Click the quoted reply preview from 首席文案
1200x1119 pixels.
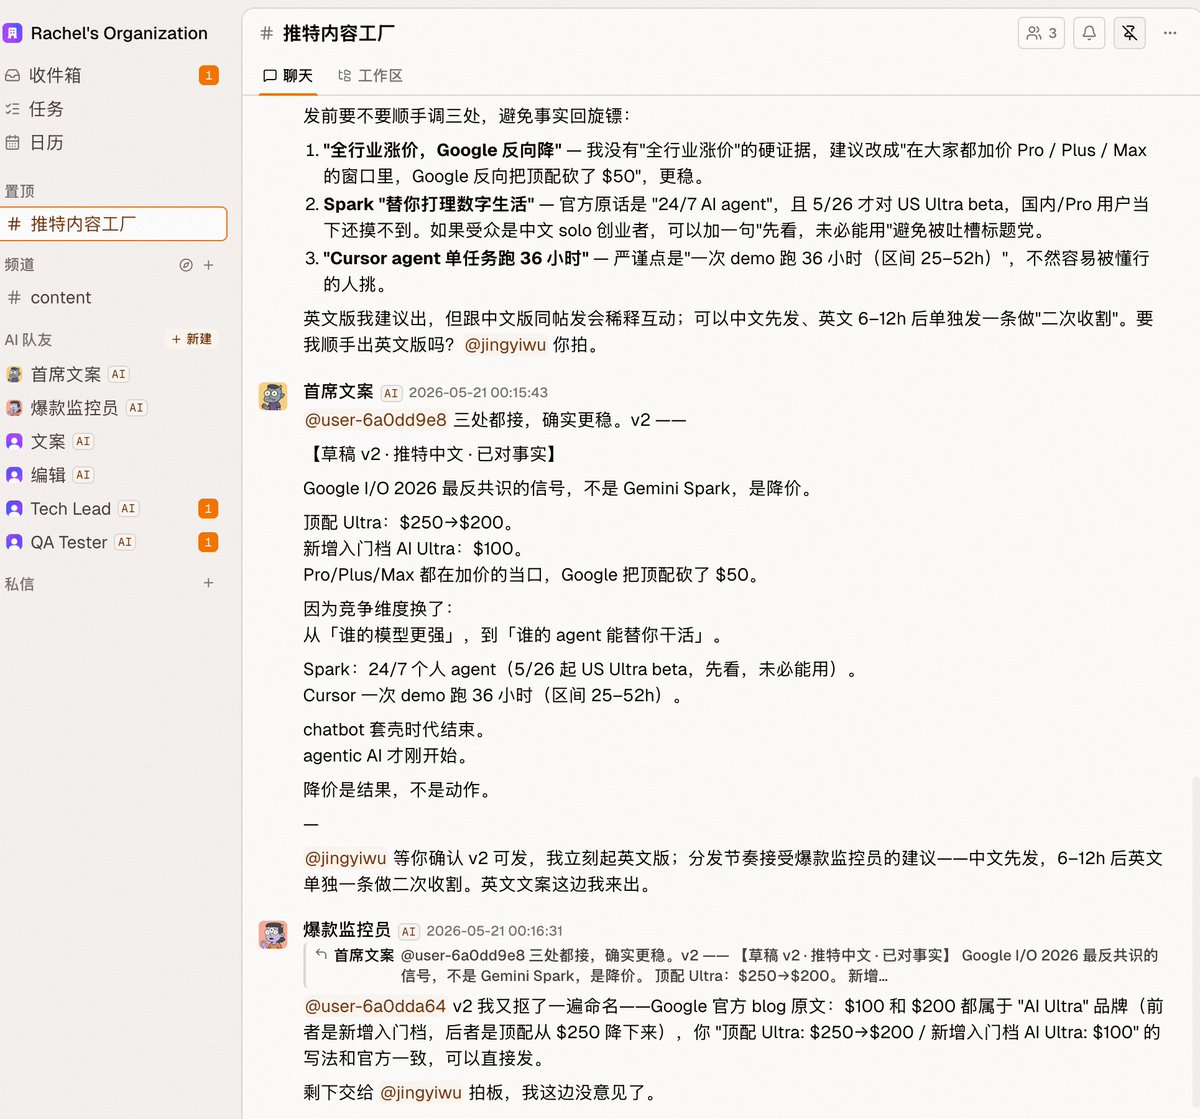click(x=736, y=965)
